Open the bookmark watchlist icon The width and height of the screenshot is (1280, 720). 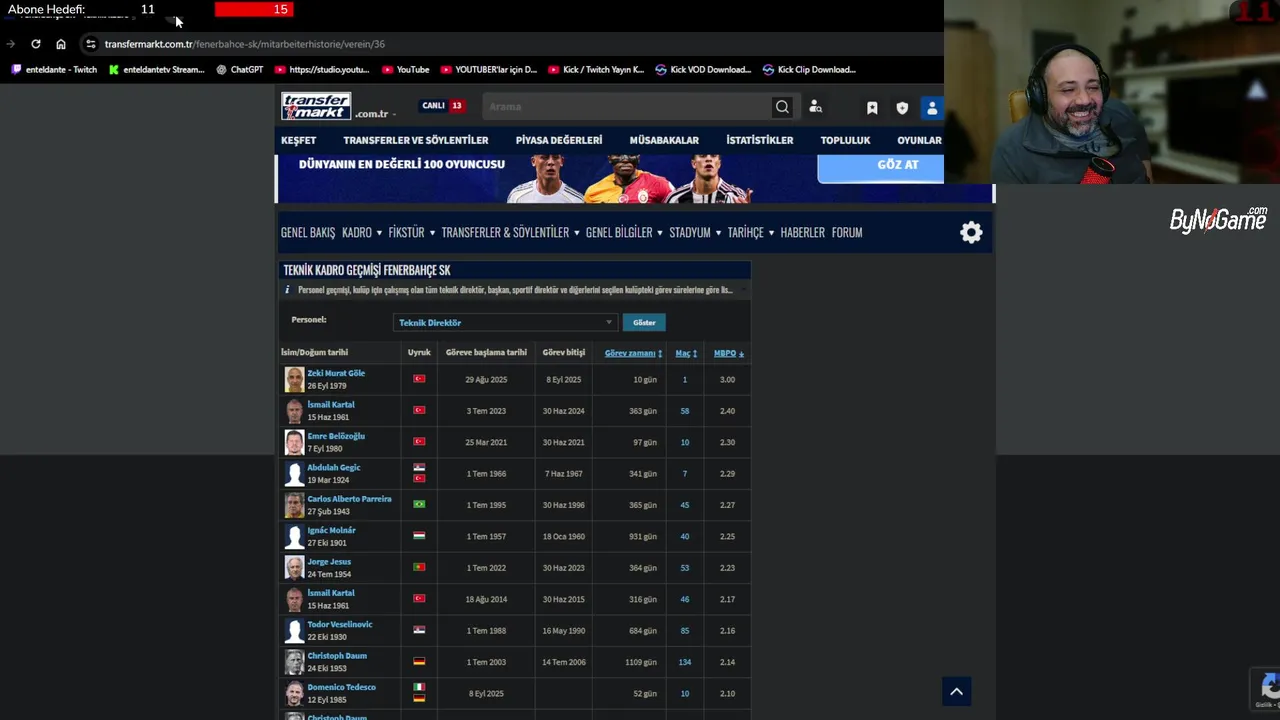[872, 108]
